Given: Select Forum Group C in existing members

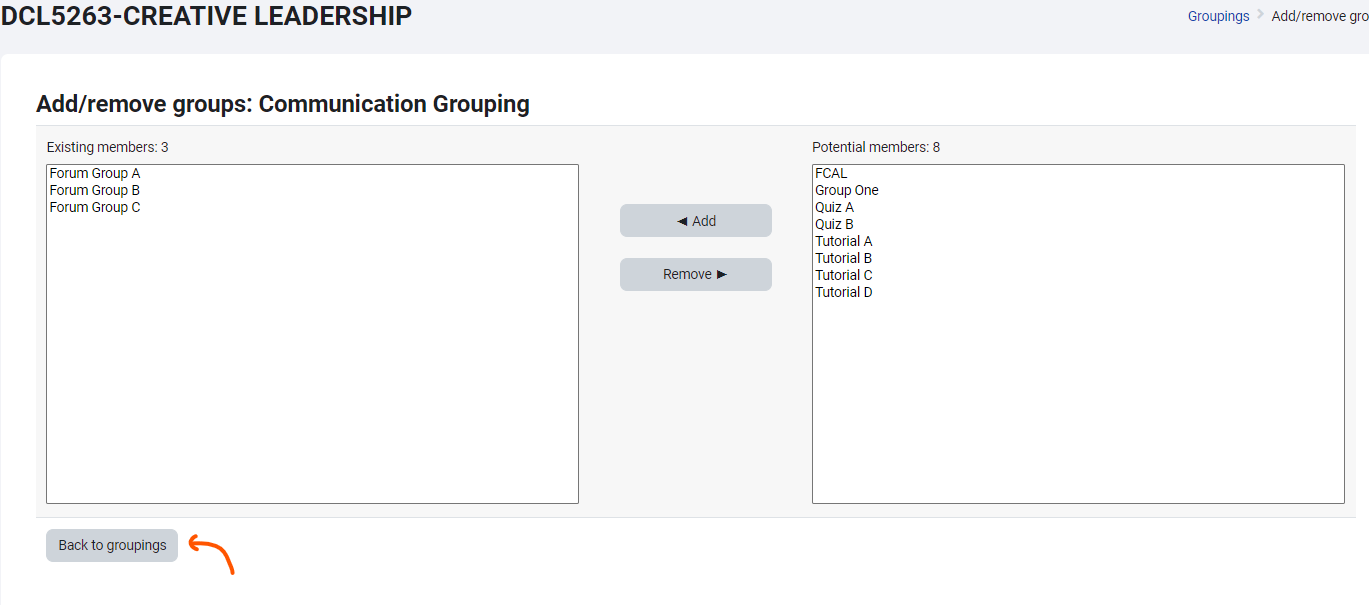Looking at the screenshot, I should point(95,207).
